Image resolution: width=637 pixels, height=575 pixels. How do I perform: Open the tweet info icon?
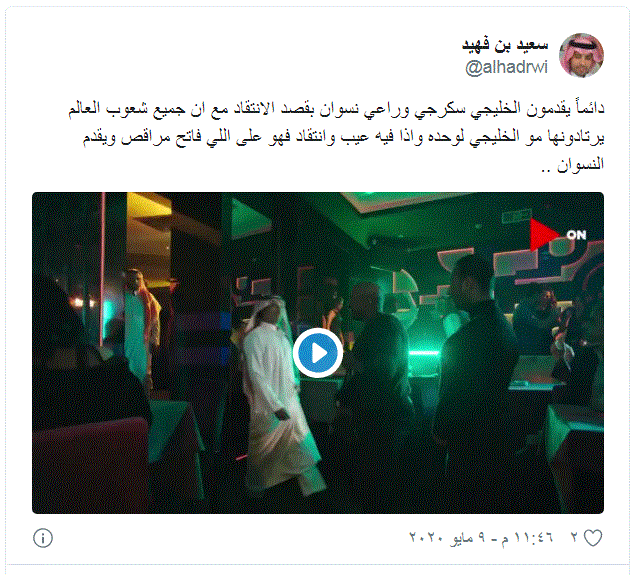(43, 538)
